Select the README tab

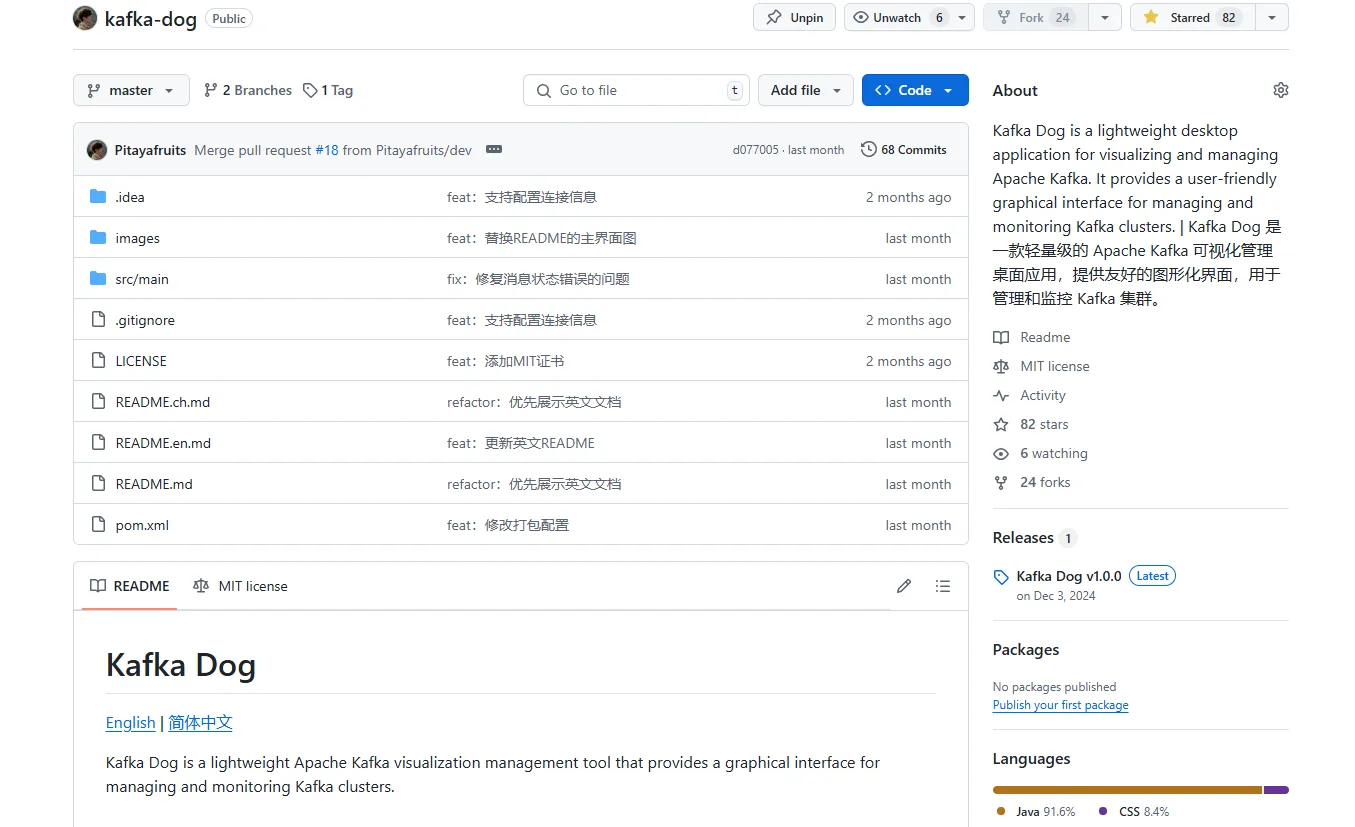click(x=130, y=586)
